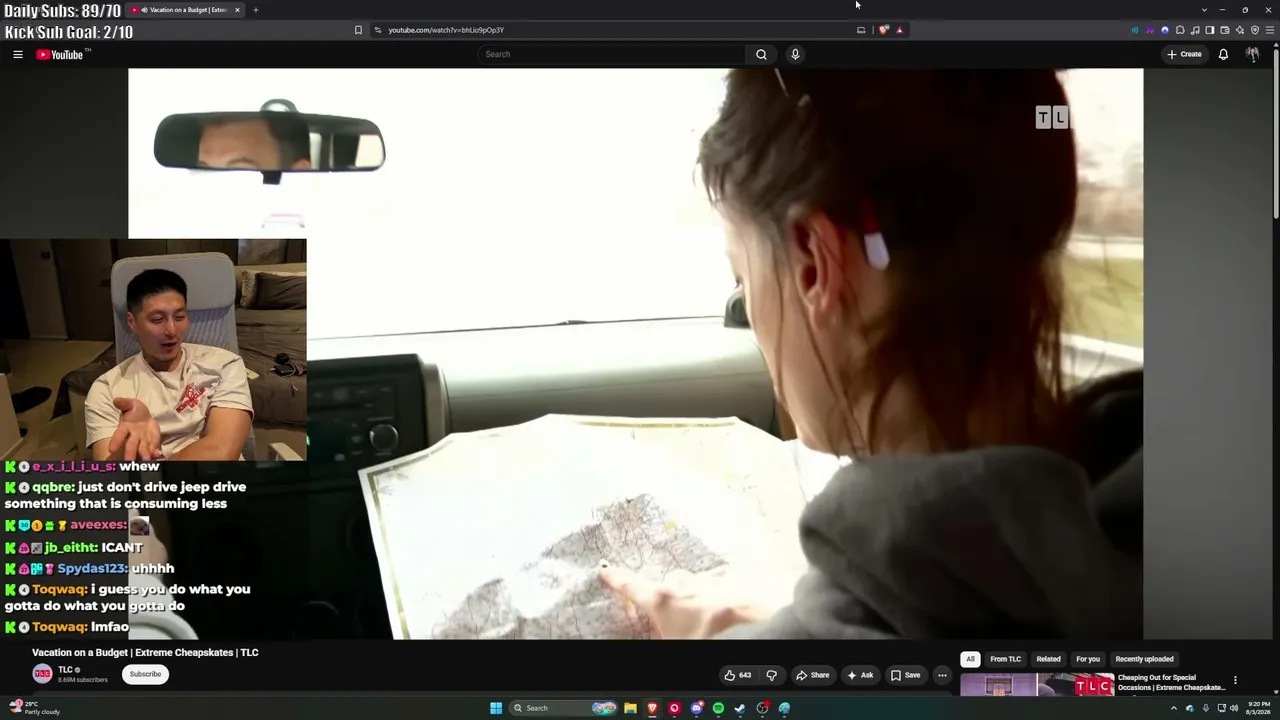Click the Windows taskbar search box
The image size is (1280, 720).
click(x=563, y=708)
